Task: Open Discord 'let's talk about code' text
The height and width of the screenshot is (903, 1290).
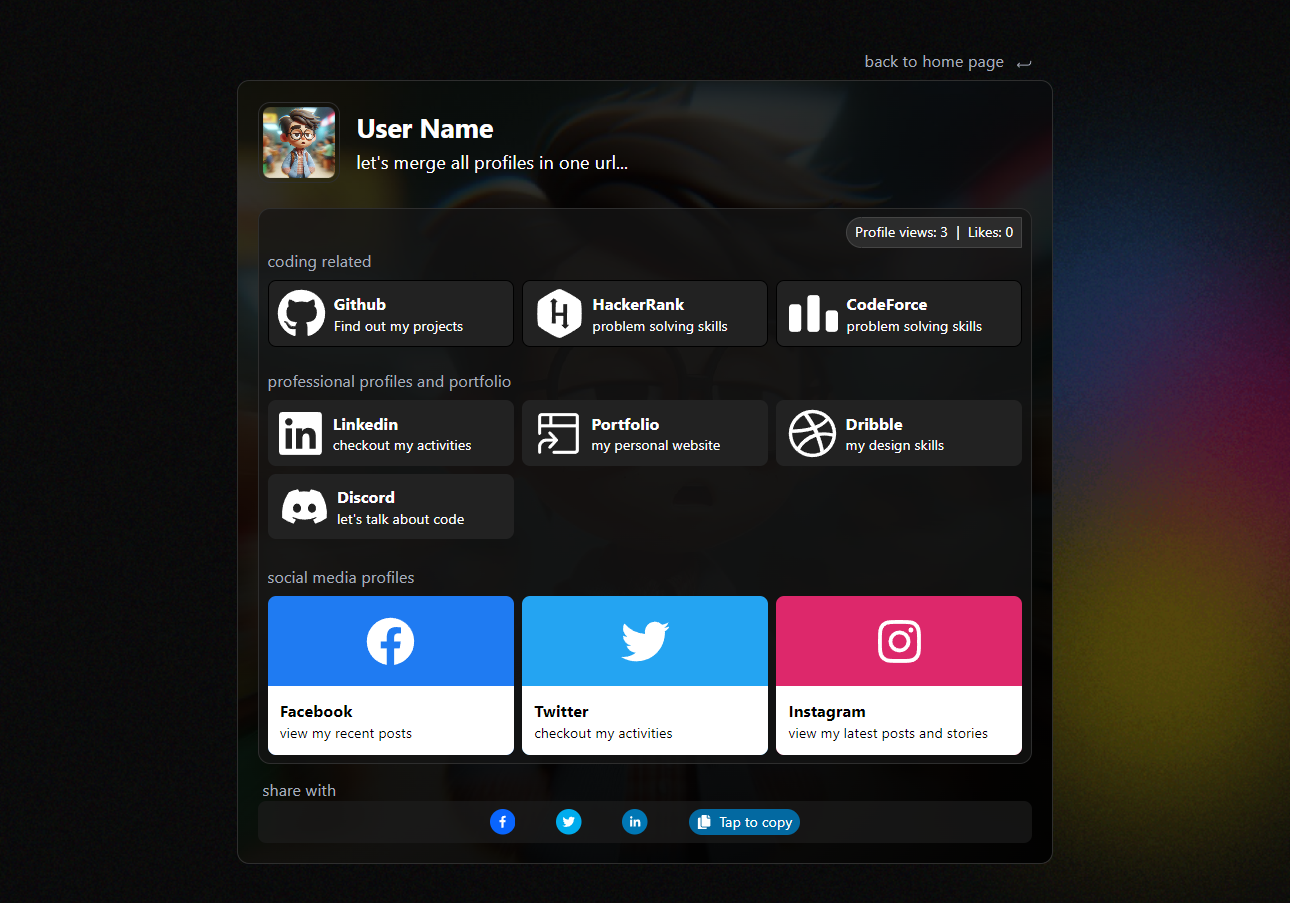Action: coord(400,519)
